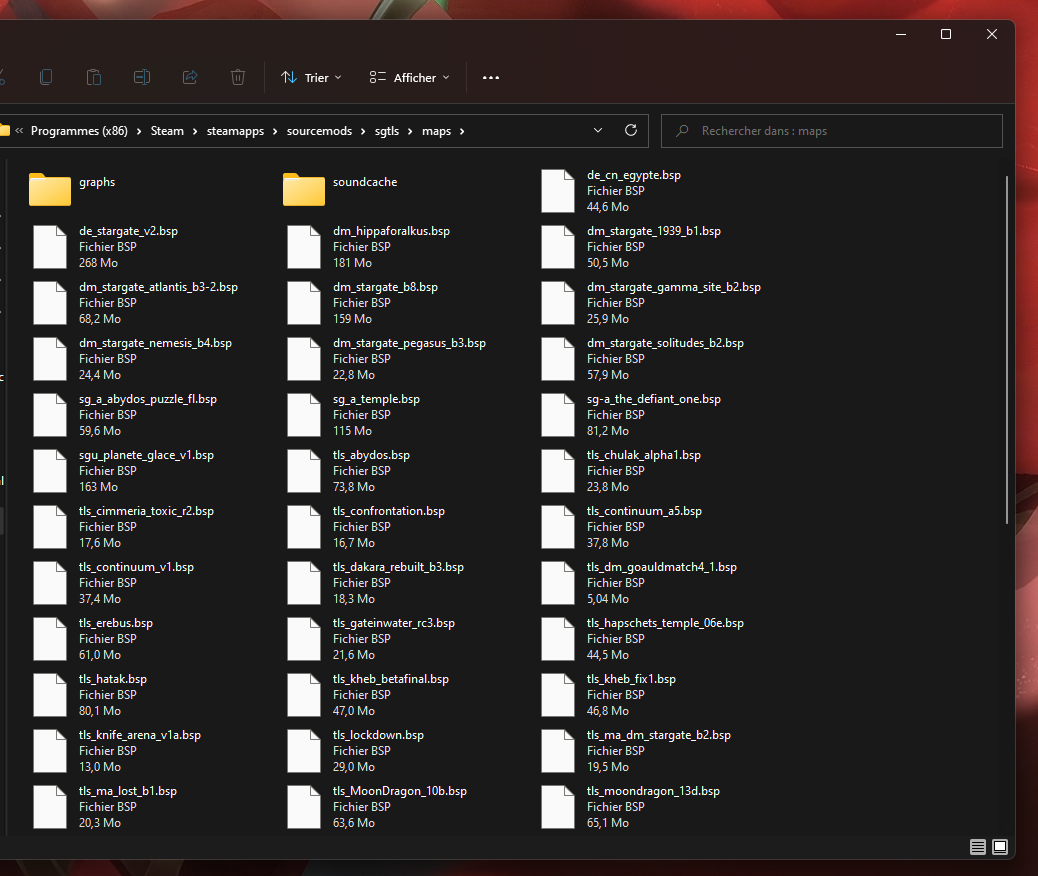Click the tls_MoonDragon_10b.bsp file name
Image resolution: width=1038 pixels, height=876 pixels.
point(400,791)
